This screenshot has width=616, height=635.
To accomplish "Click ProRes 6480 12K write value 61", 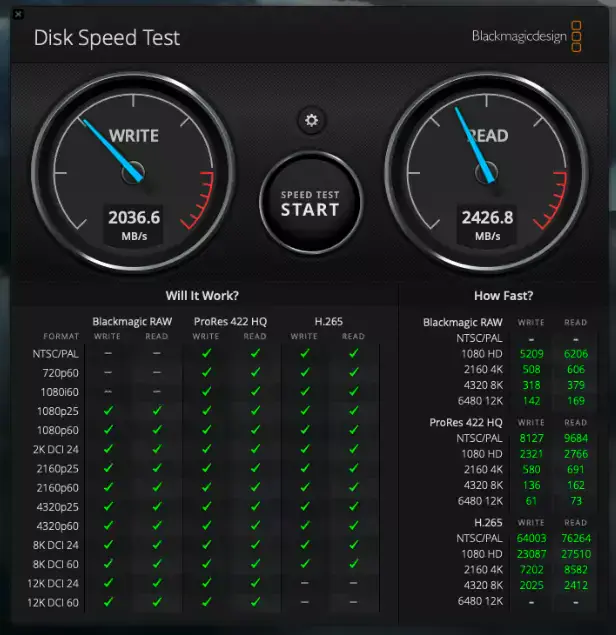I will (531, 501).
